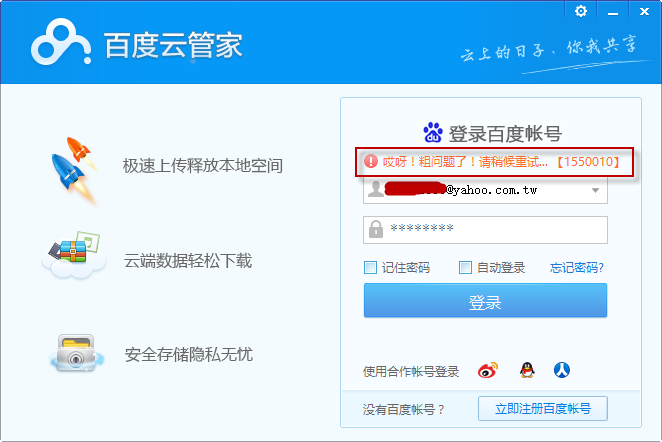Click the safe storage feature icon
The image size is (662, 442).
[x=77, y=353]
